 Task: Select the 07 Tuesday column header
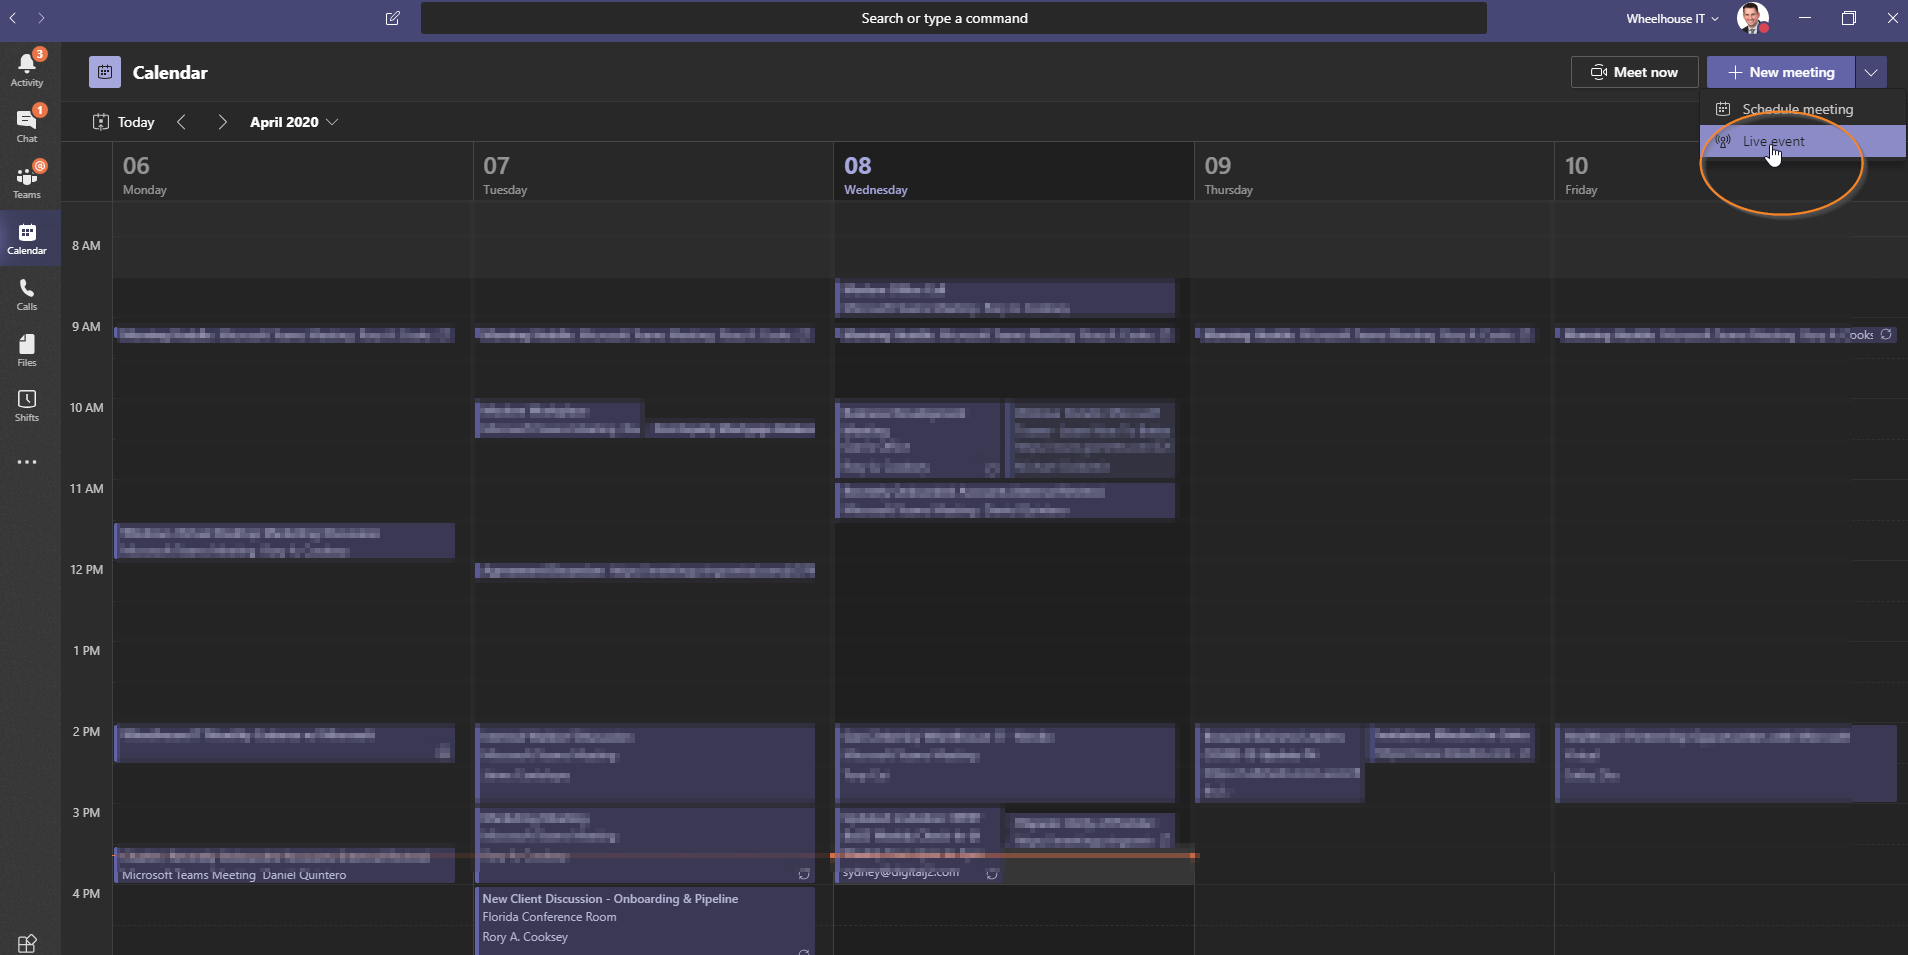point(653,174)
